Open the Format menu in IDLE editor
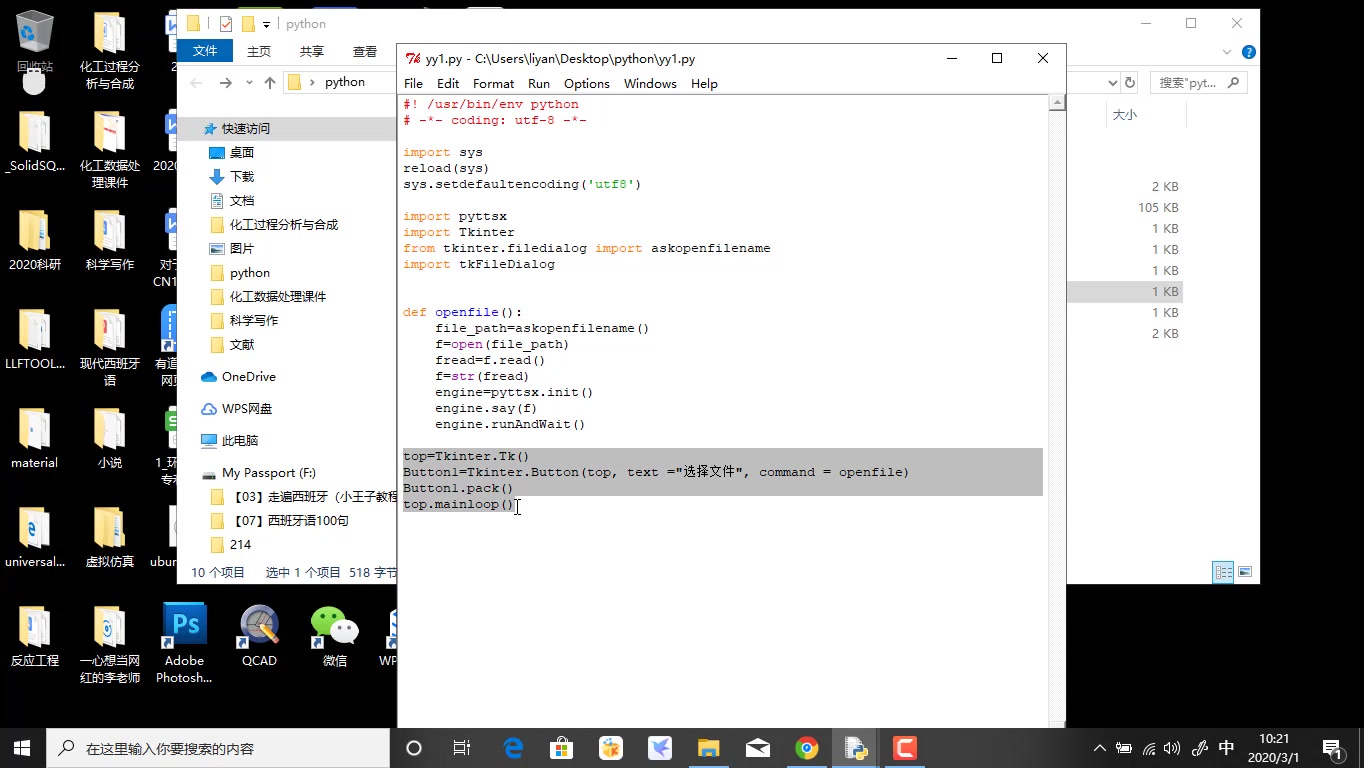The height and width of the screenshot is (768, 1364). coord(493,83)
